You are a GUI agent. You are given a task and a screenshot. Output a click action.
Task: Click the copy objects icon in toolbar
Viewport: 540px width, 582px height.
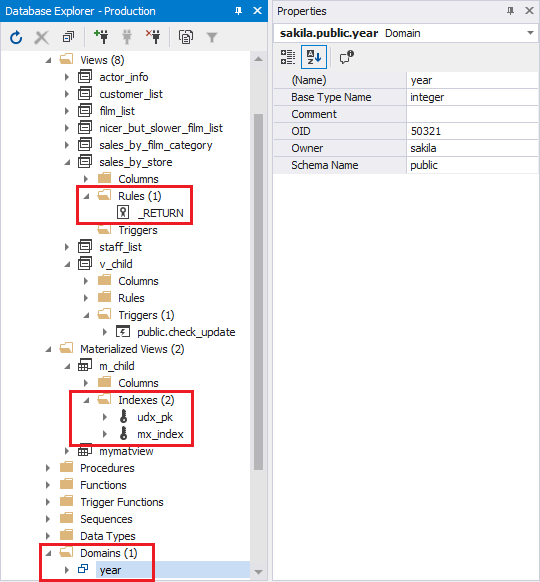point(186,37)
